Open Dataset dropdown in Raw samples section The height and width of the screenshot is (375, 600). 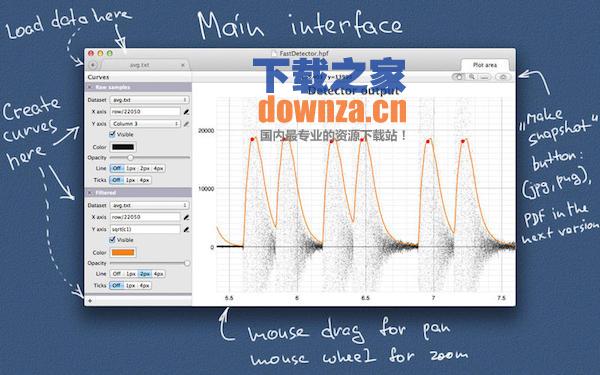pos(149,100)
